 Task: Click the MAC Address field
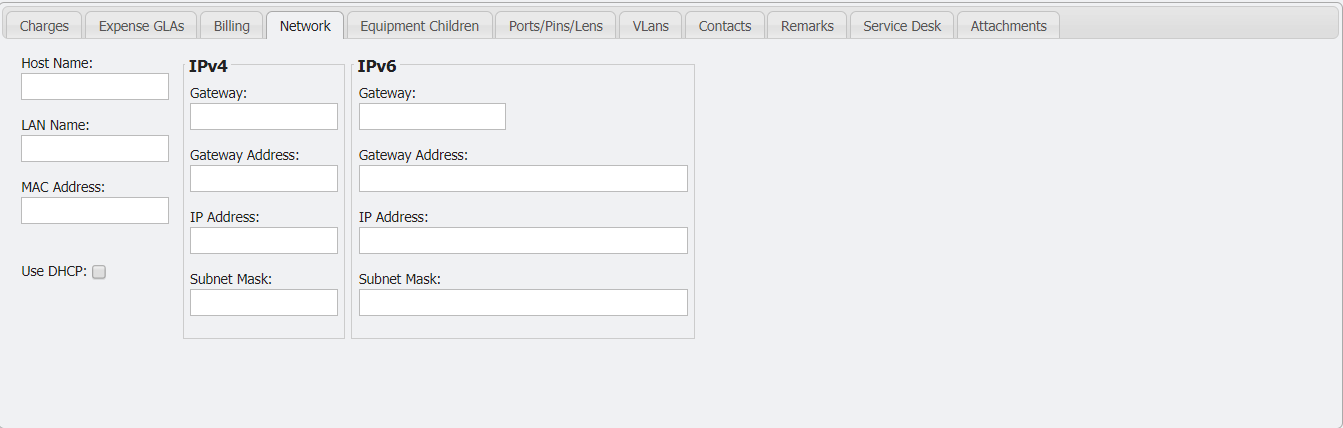pos(95,211)
